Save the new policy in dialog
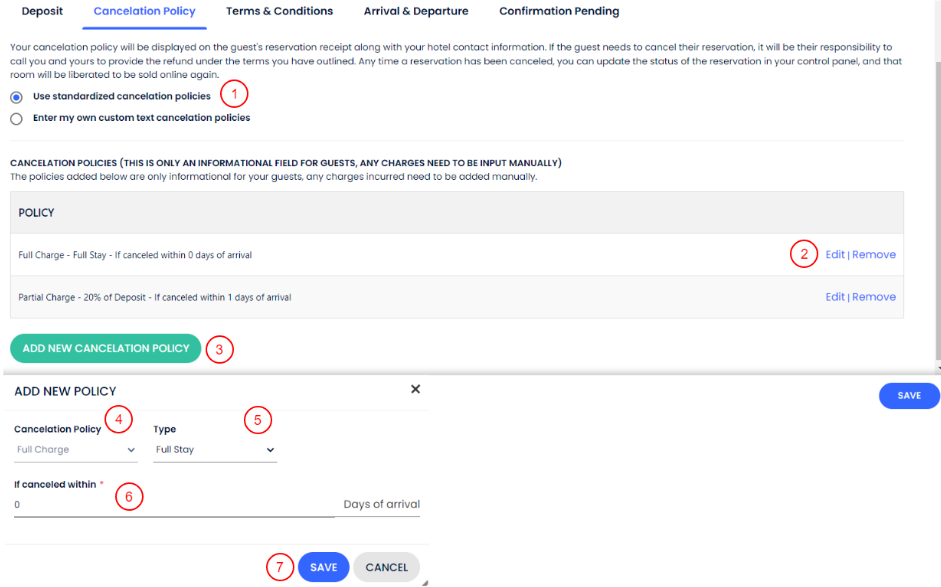941x587 pixels. tap(323, 567)
